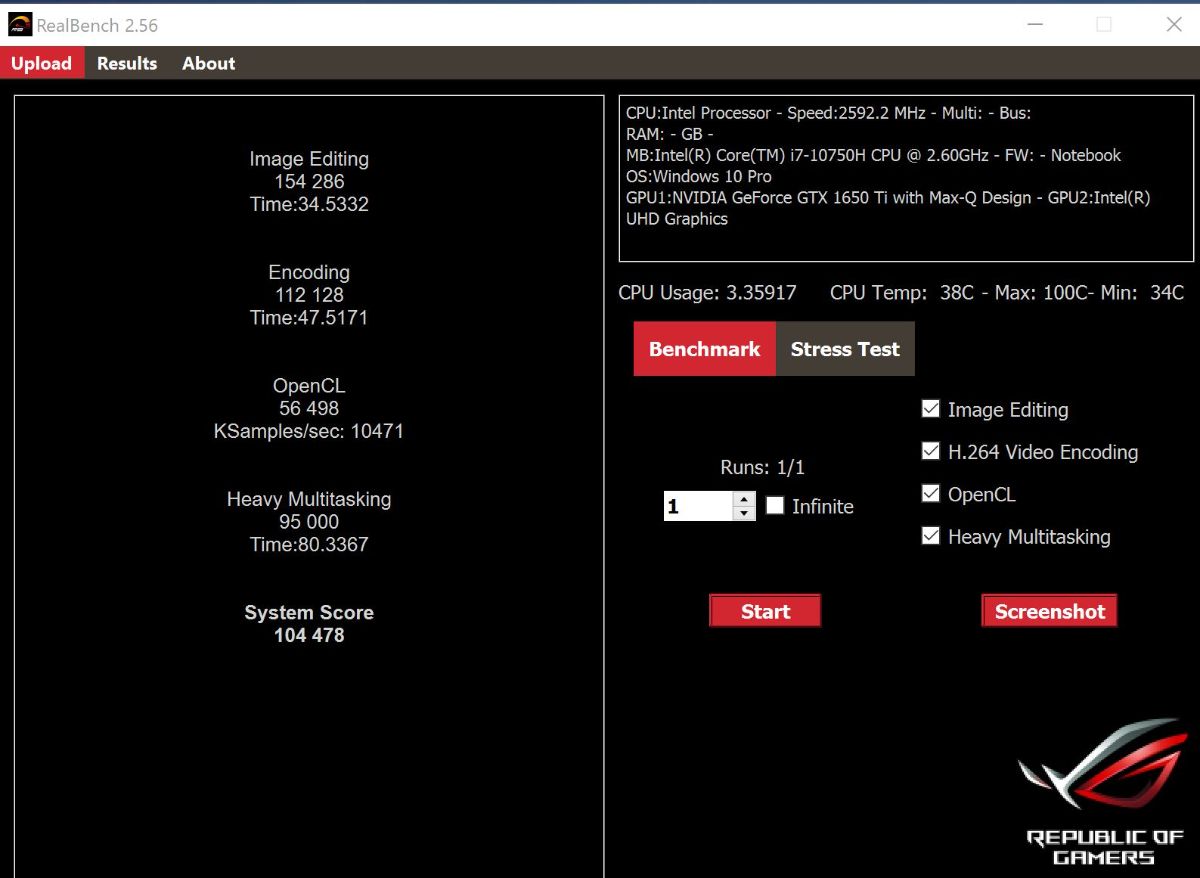Image resolution: width=1200 pixels, height=878 pixels.
Task: Maximize the RealBench window
Action: click(x=1104, y=25)
